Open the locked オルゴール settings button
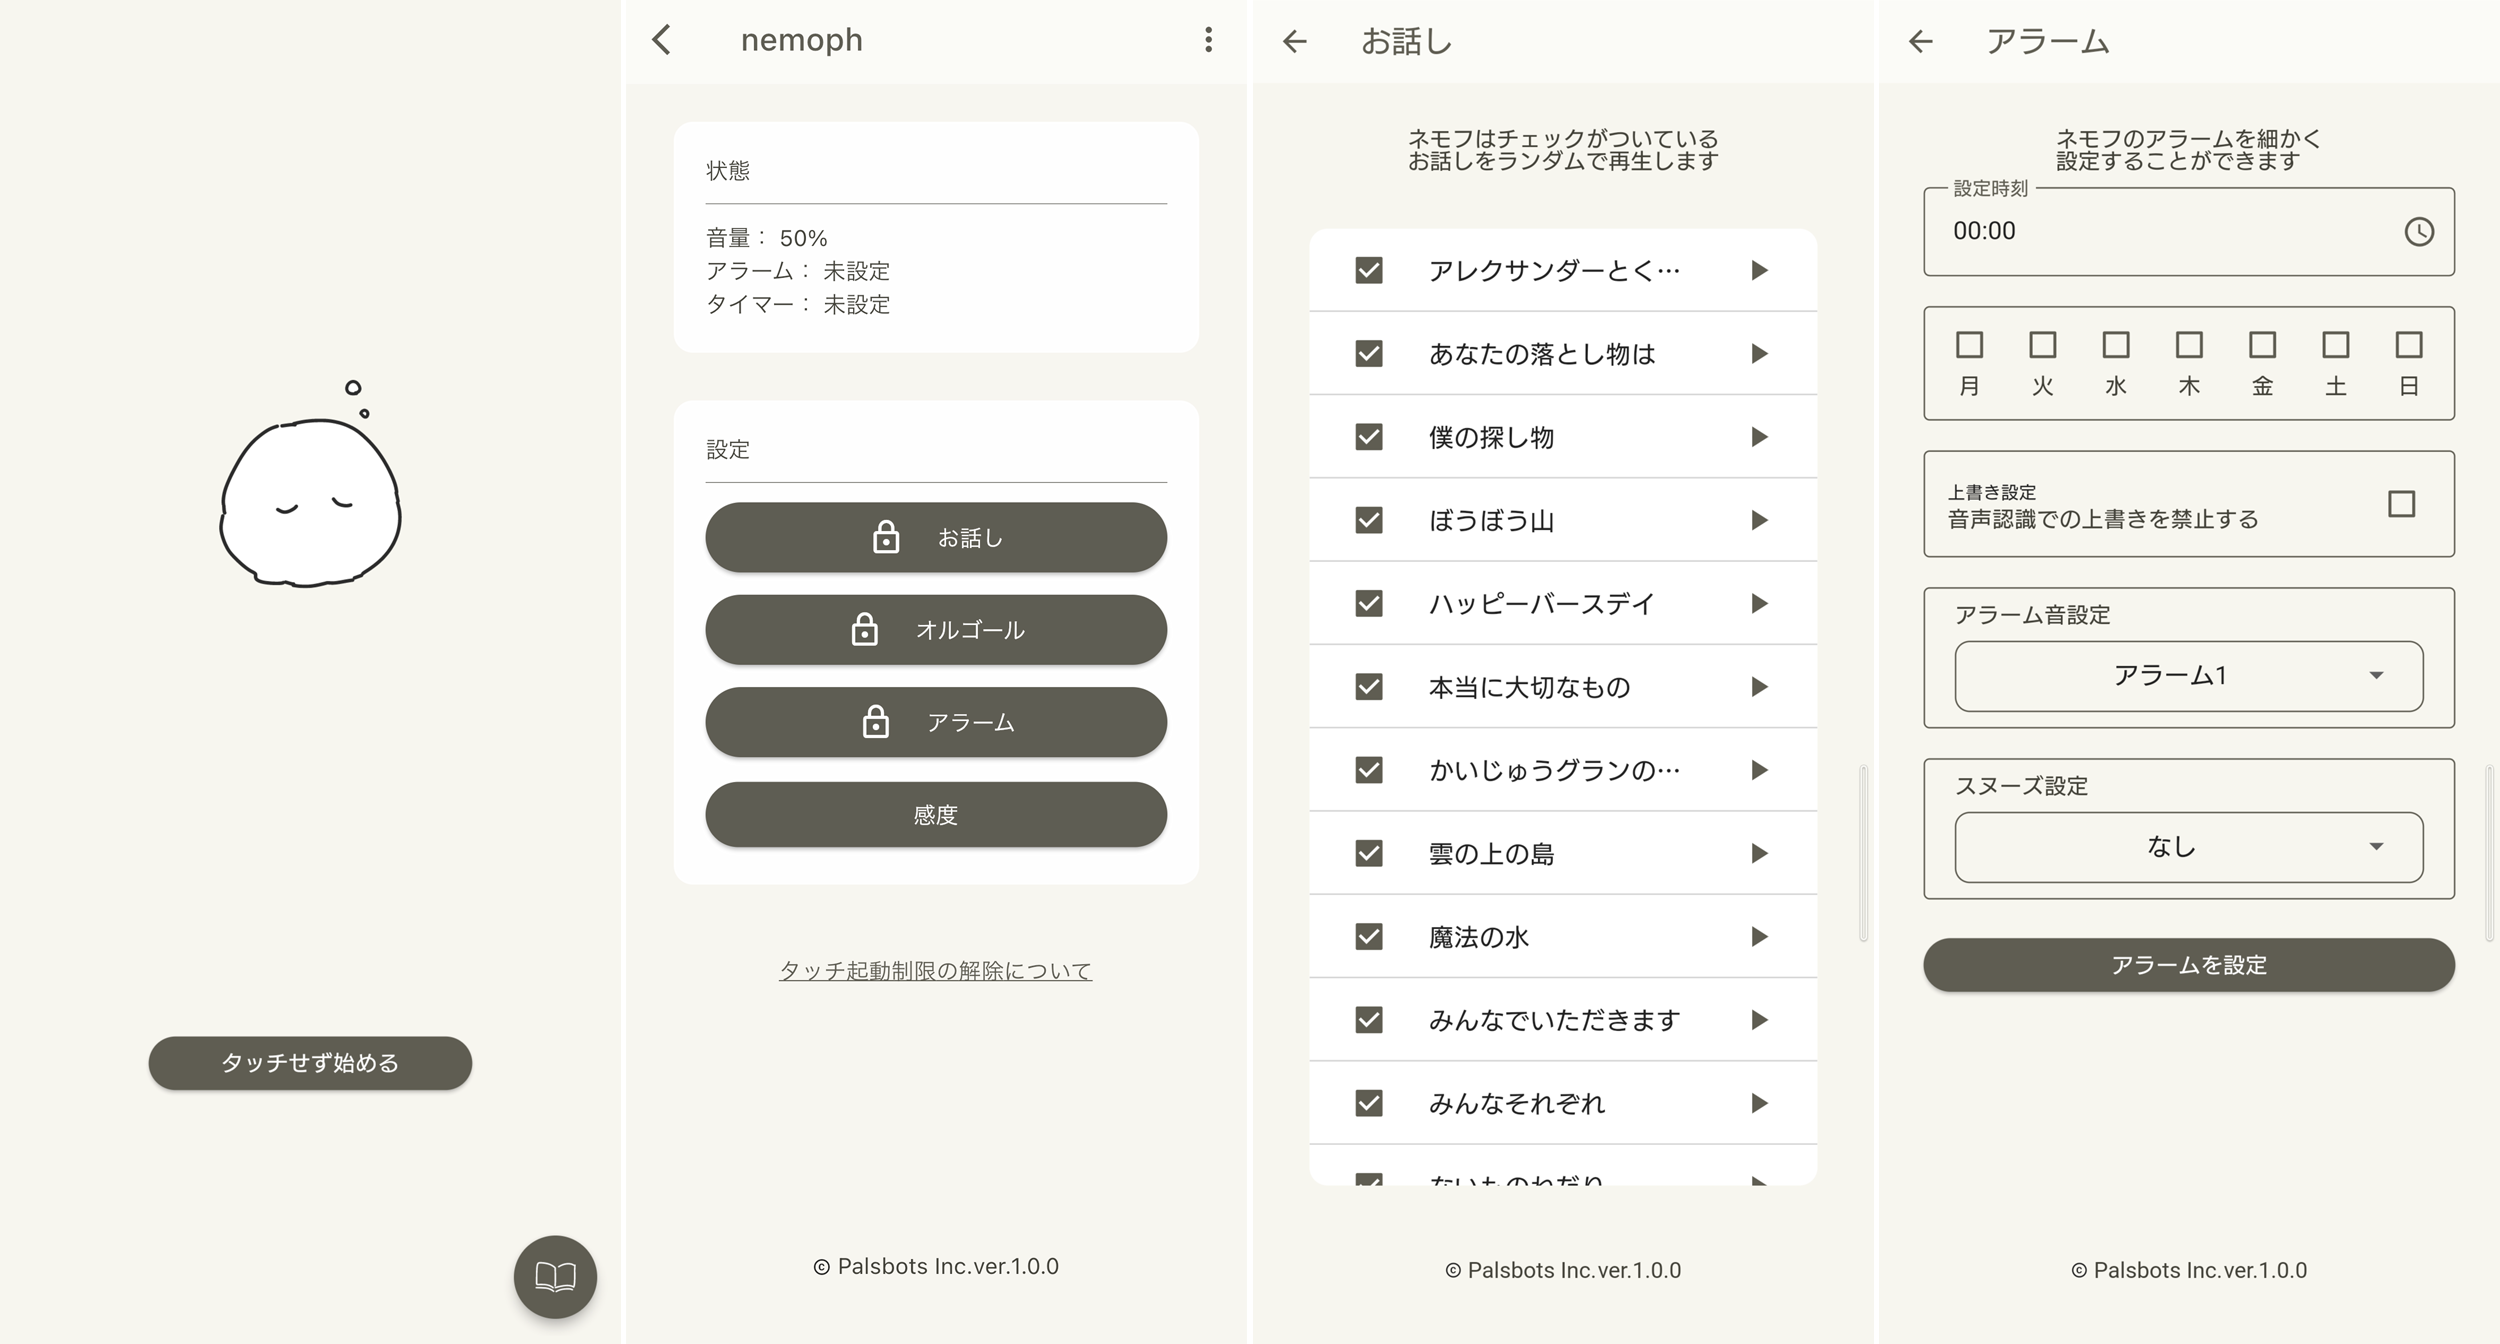Screen dimensions: 2500x1344 (935, 630)
